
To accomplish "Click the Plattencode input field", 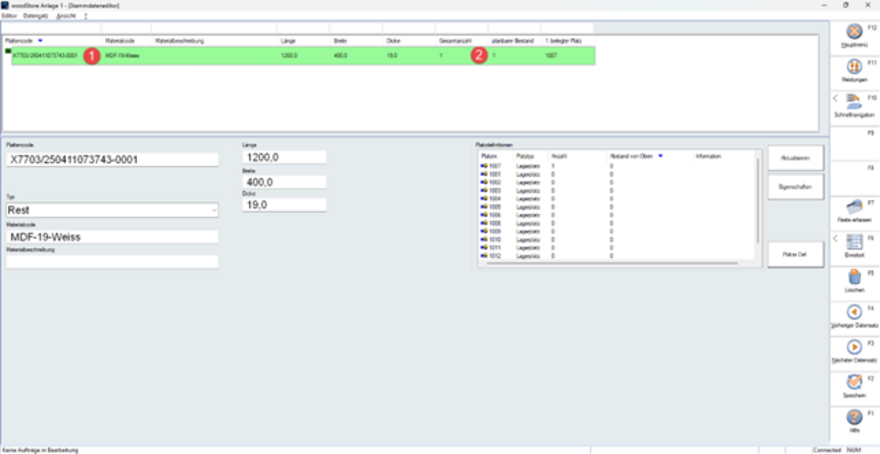I will pyautogui.click(x=112, y=159).
